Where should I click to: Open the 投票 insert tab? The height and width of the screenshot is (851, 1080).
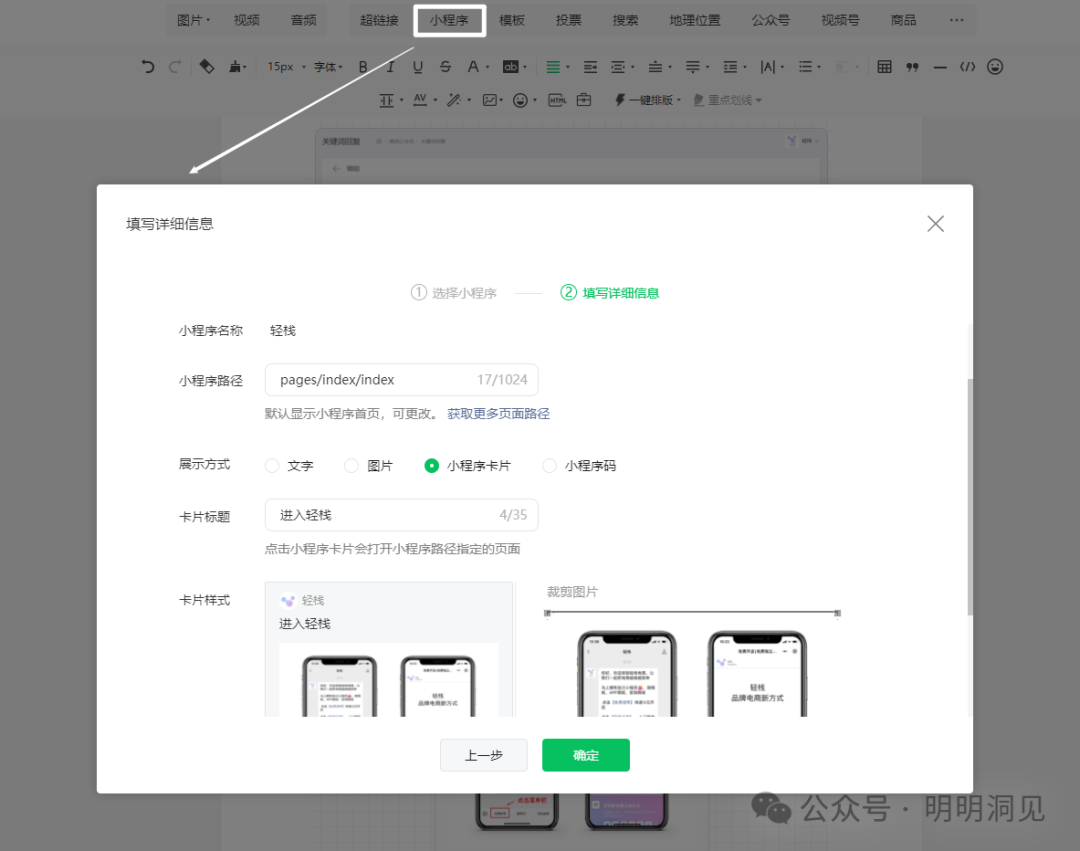(568, 20)
